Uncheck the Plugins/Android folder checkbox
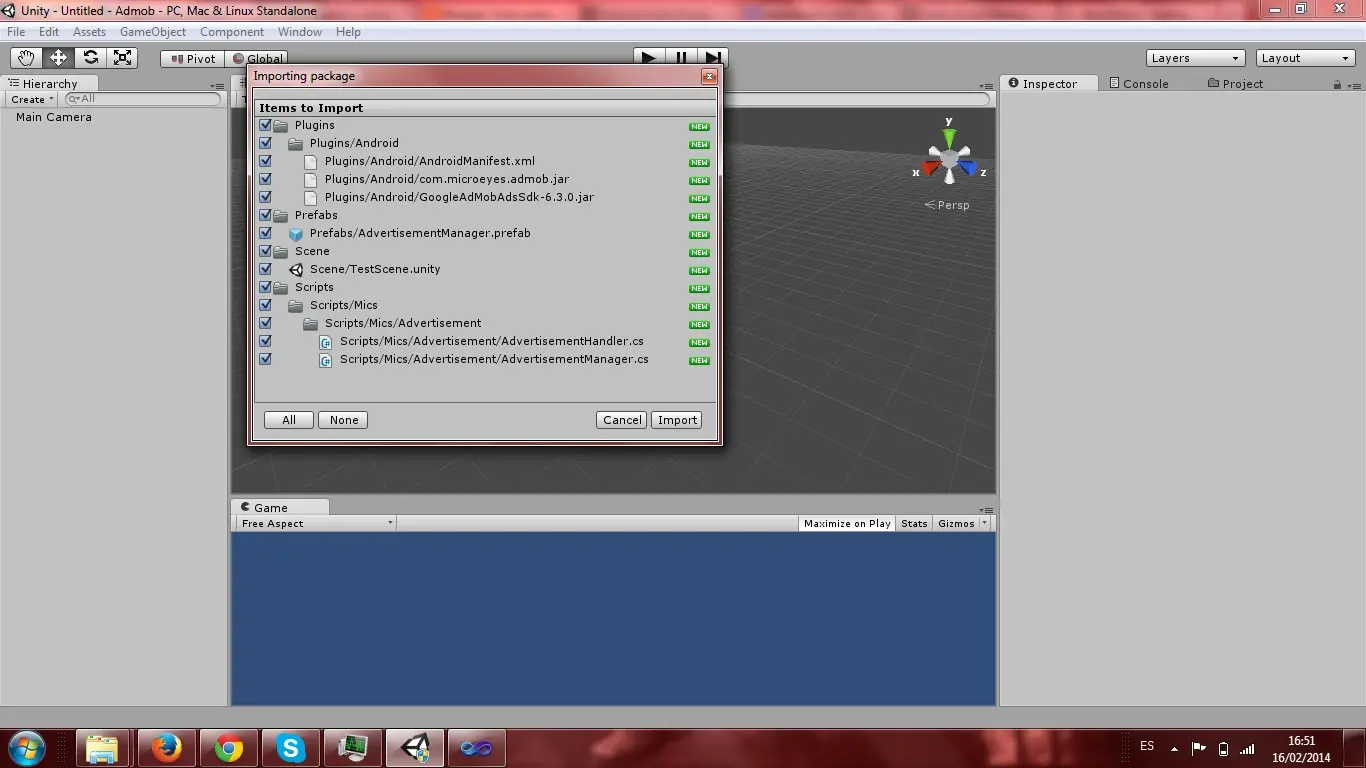The width and height of the screenshot is (1366, 768). (x=265, y=143)
